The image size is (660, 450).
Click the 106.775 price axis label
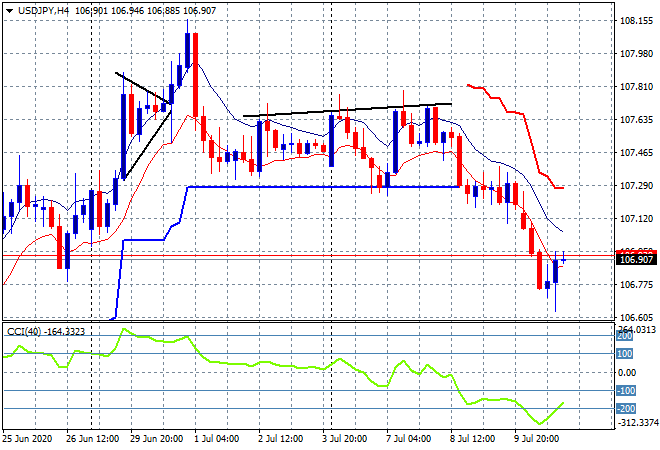tap(636, 285)
